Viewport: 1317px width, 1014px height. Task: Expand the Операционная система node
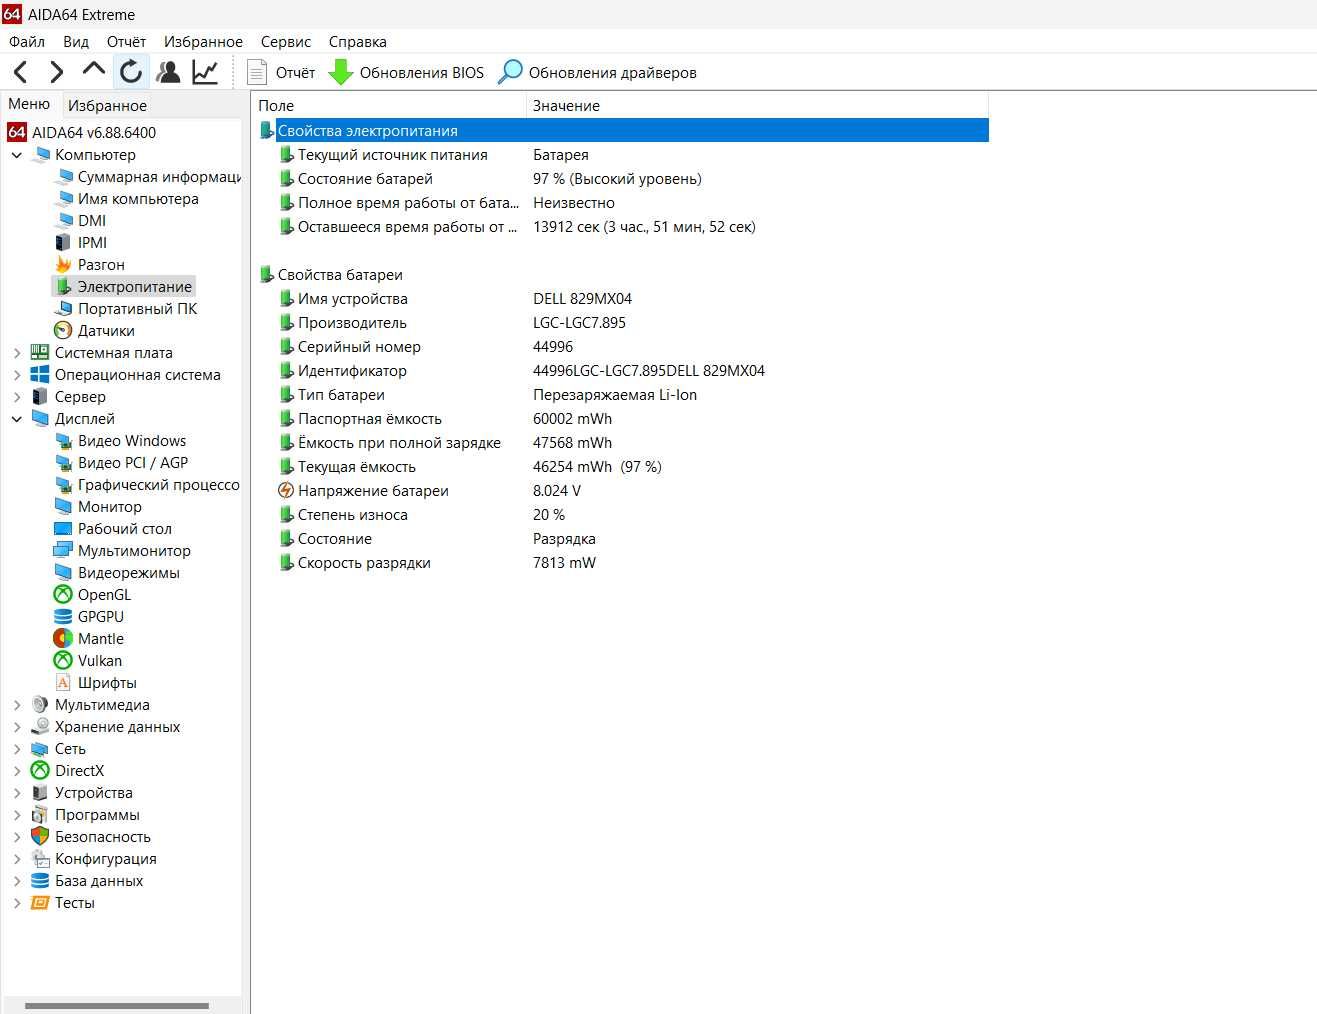point(17,375)
